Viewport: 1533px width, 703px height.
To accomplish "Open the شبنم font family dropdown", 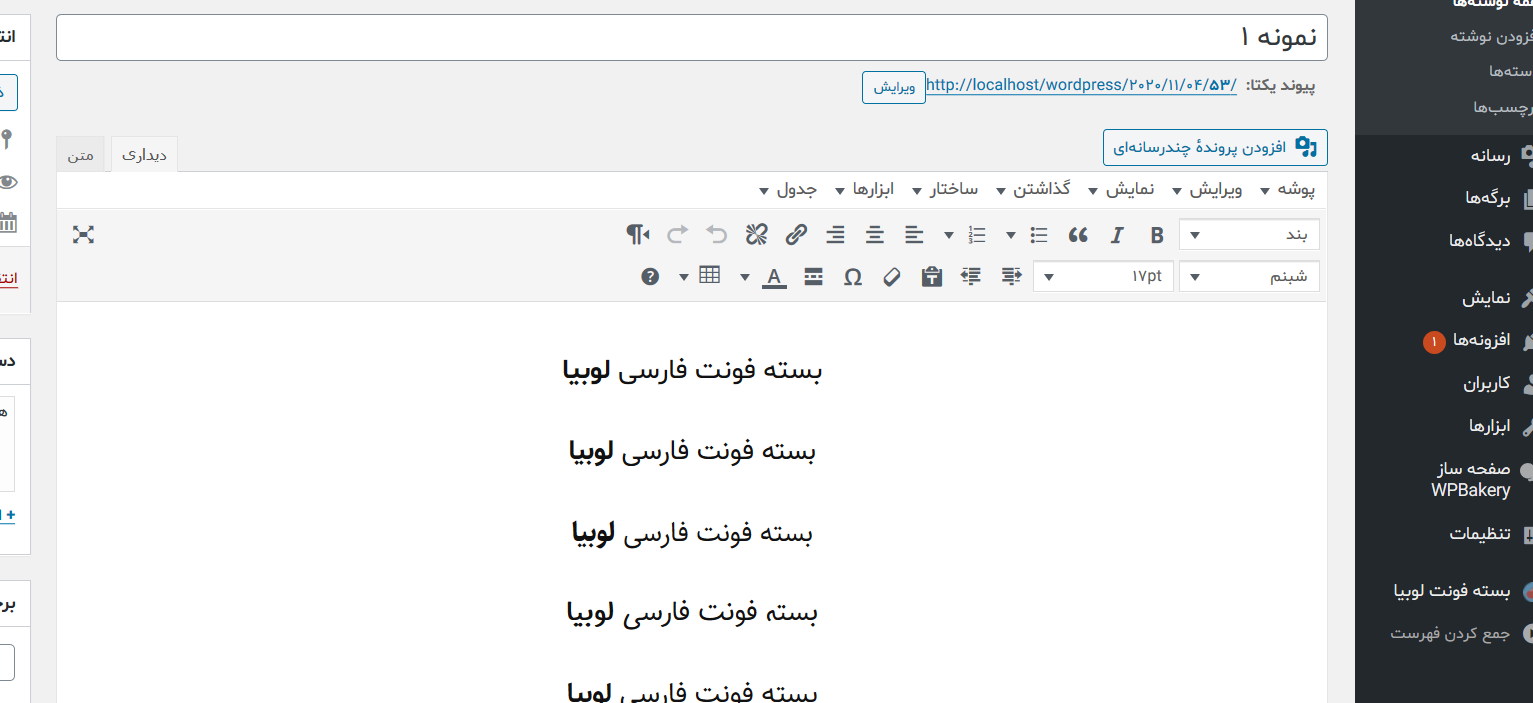I will [x=1250, y=276].
